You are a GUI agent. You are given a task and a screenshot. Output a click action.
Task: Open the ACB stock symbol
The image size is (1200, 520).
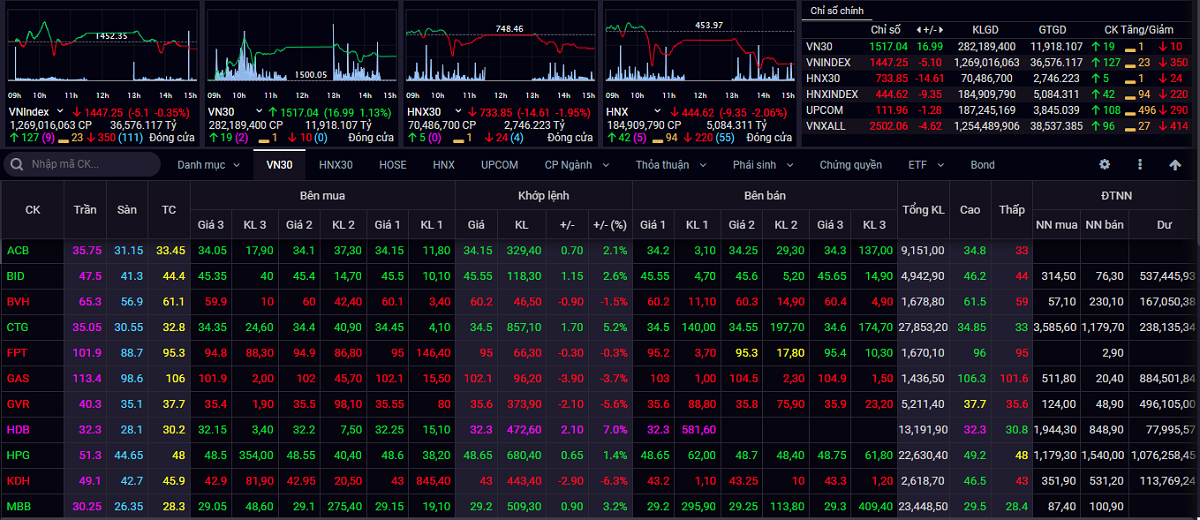pos(16,250)
